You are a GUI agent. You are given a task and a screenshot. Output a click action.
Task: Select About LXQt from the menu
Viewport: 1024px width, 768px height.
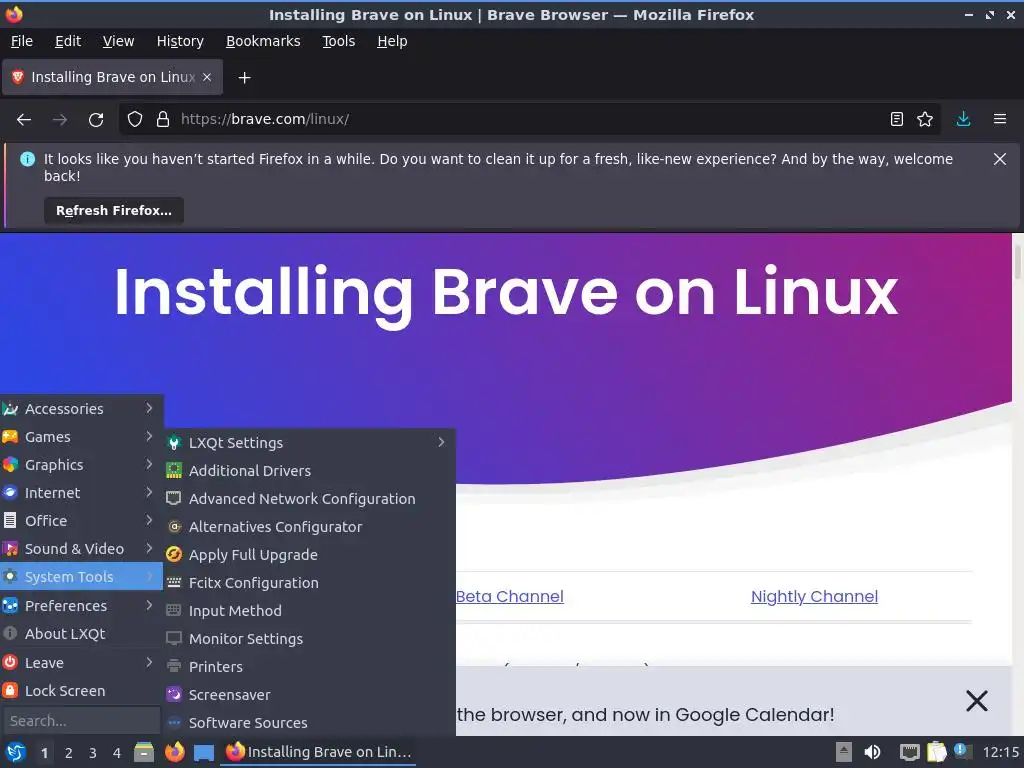click(x=82, y=634)
